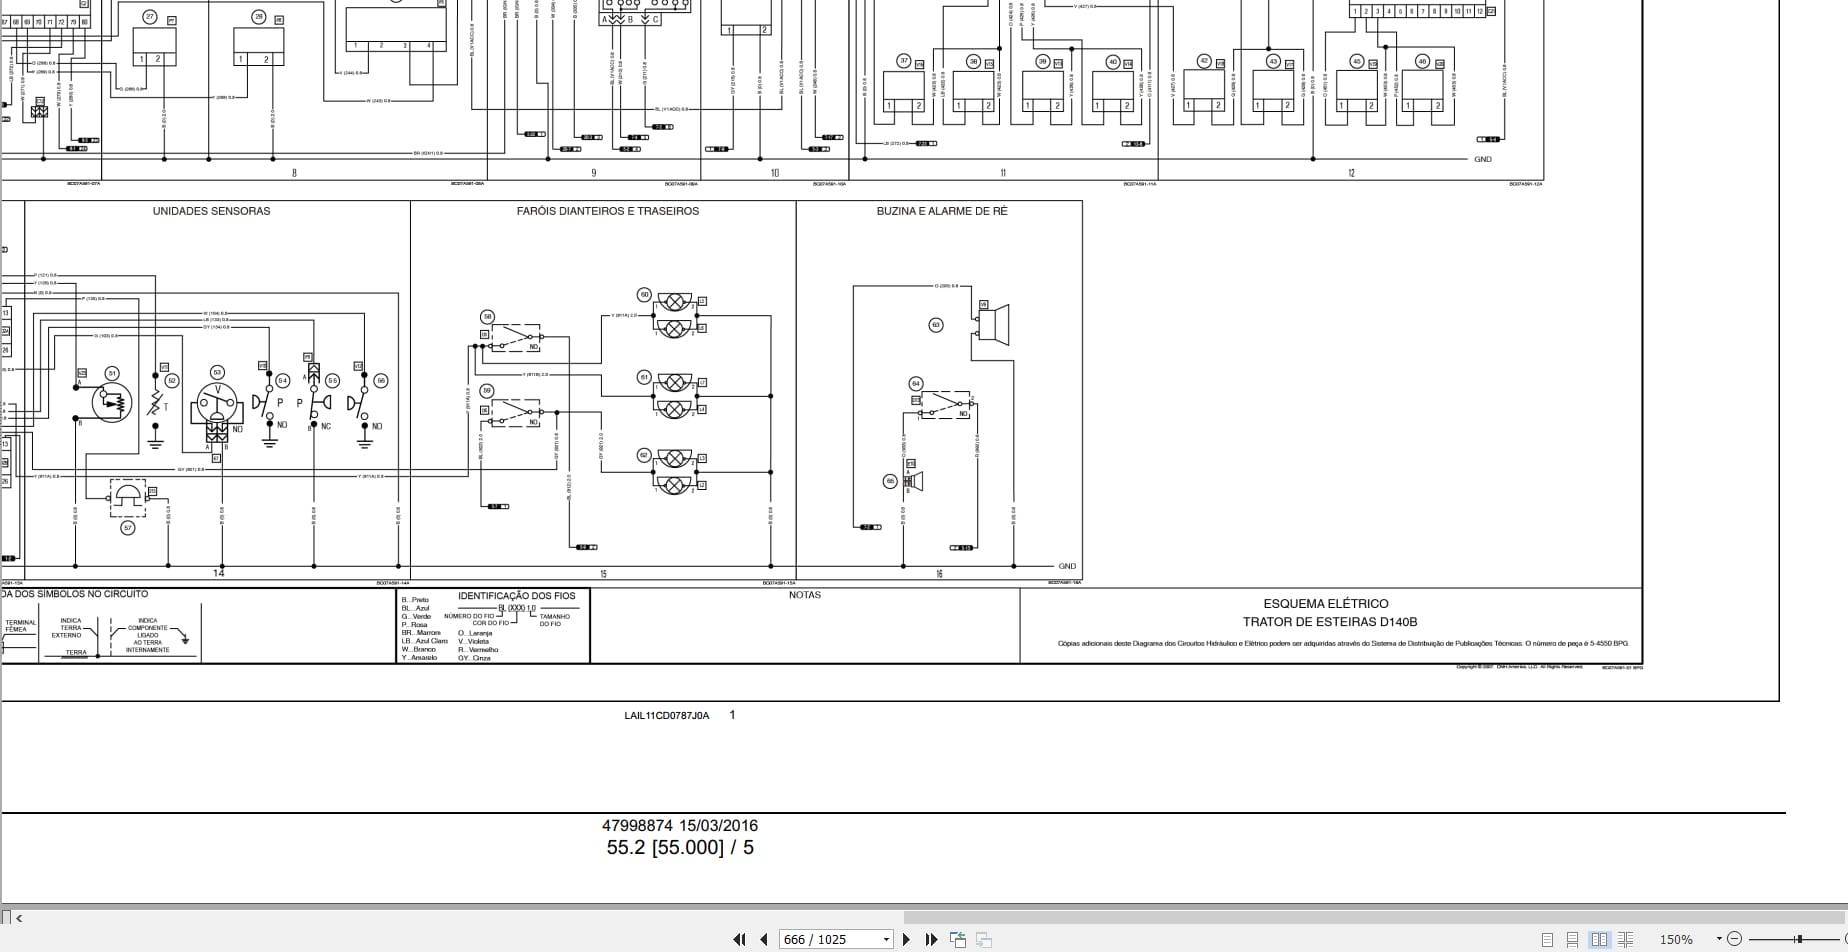Image resolution: width=1848 pixels, height=952 pixels.
Task: Click the backup alarm symbol at component 65
Action: [913, 482]
